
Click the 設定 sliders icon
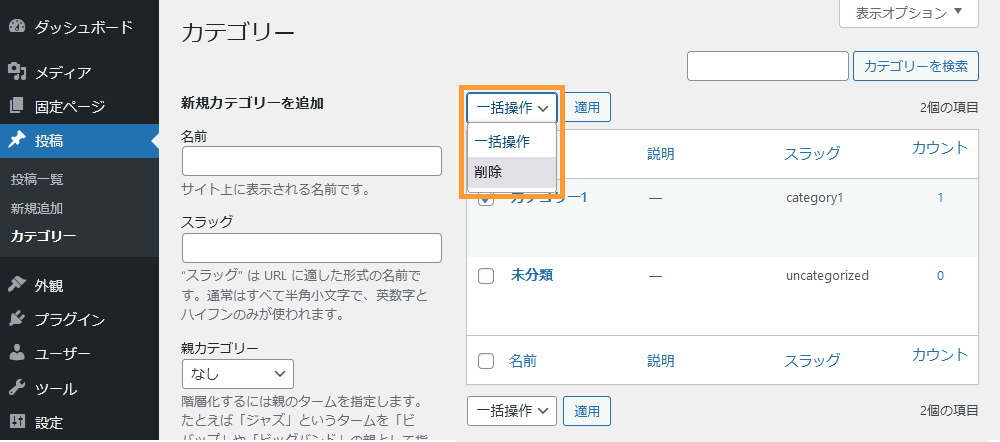[17, 422]
